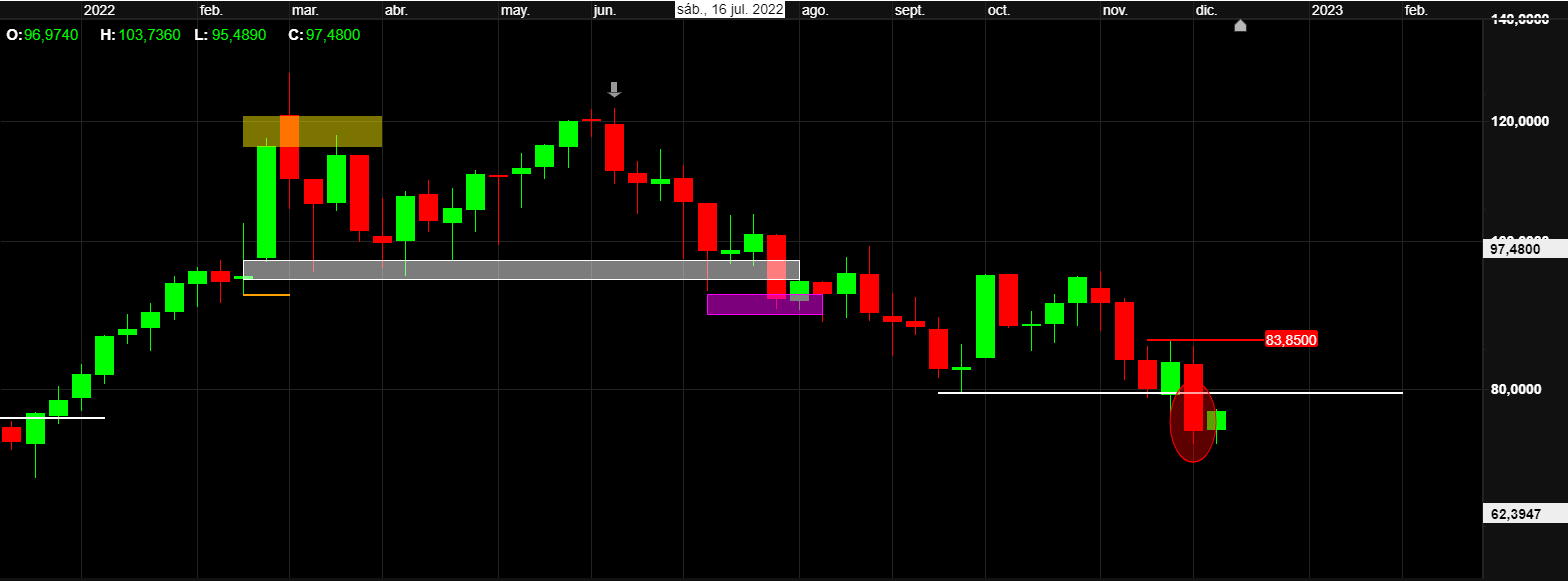The height and width of the screenshot is (581, 1568).
Task: Click the high value H:103,7360
Action: click(140, 34)
